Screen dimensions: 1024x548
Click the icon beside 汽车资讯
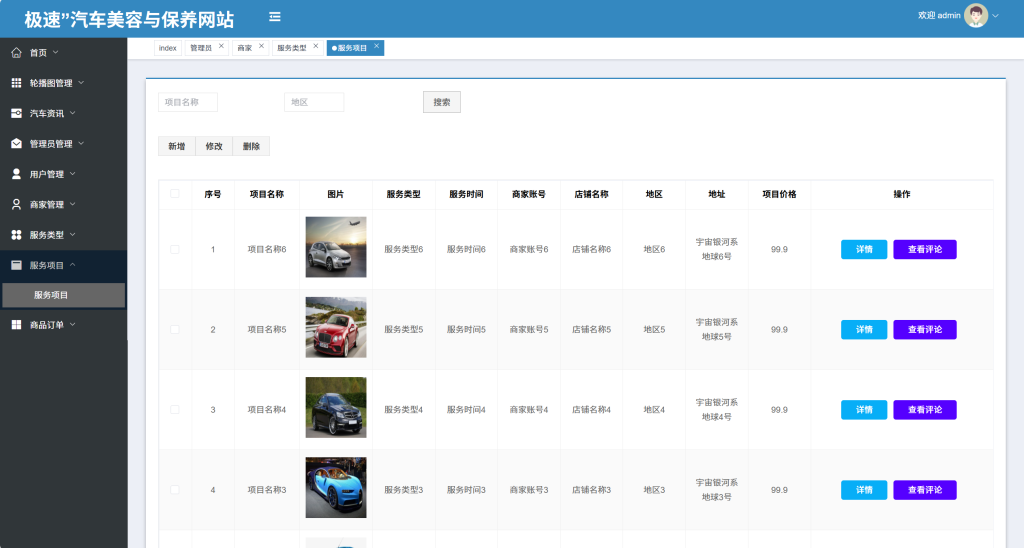click(16, 113)
